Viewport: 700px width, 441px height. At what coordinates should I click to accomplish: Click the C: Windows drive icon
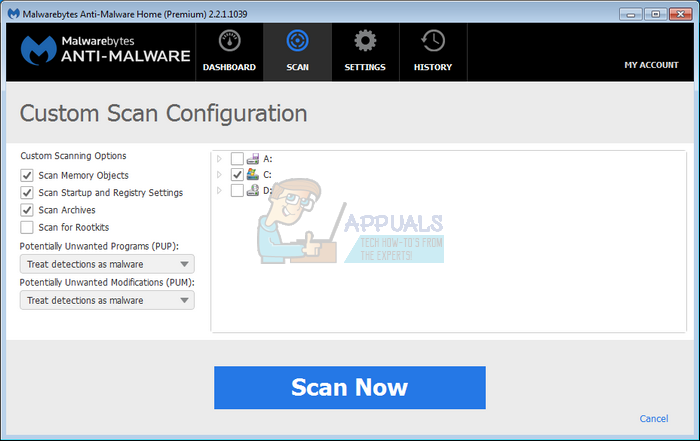click(253, 174)
